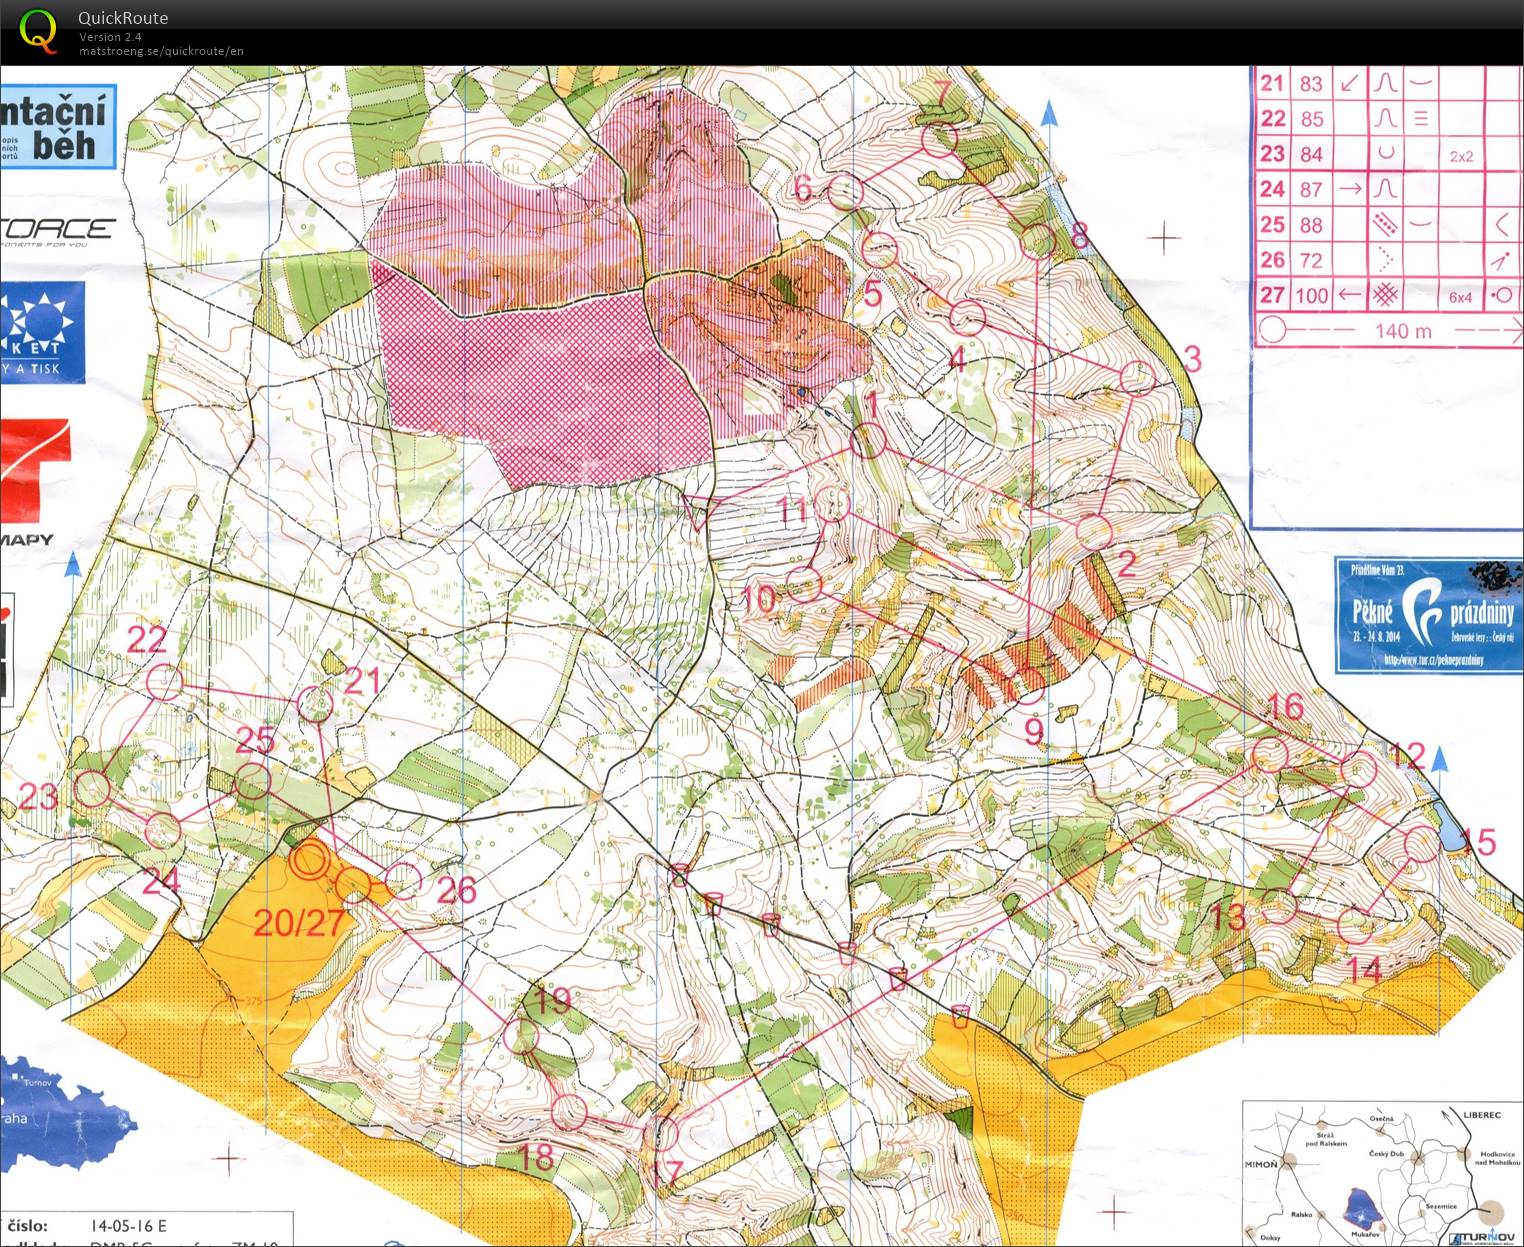
Task: Click control number 26 label on the map
Action: [x=456, y=890]
